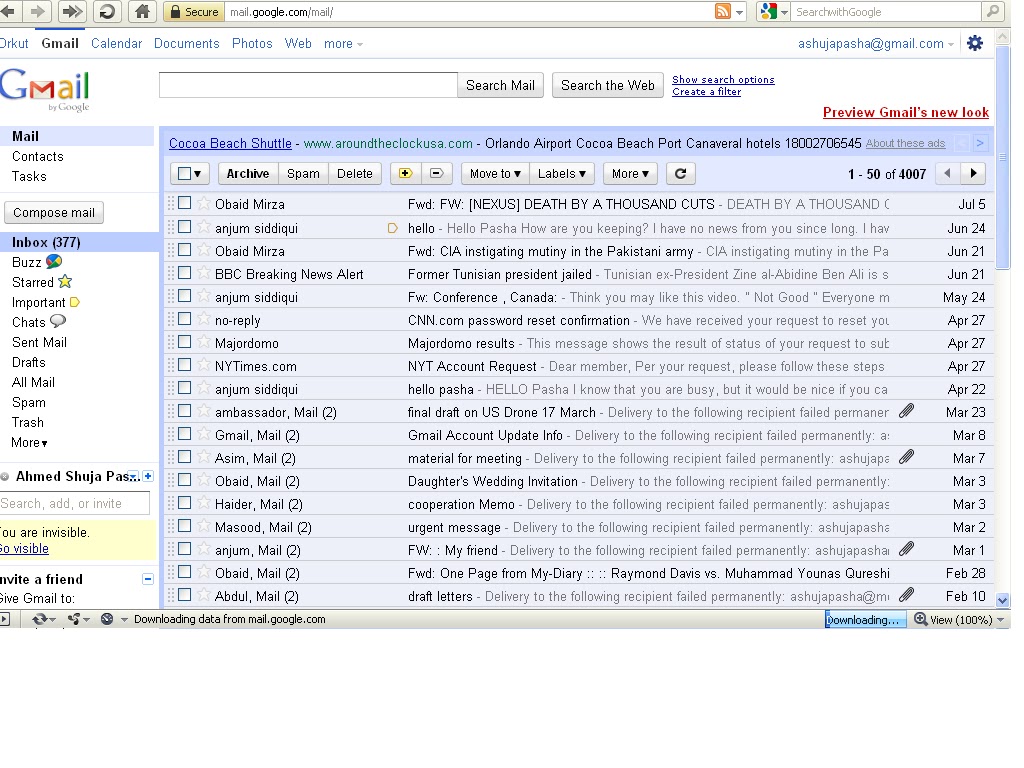Screen dimensions: 1024x768
Task: Click the Create a filter link
Action: pos(707,91)
